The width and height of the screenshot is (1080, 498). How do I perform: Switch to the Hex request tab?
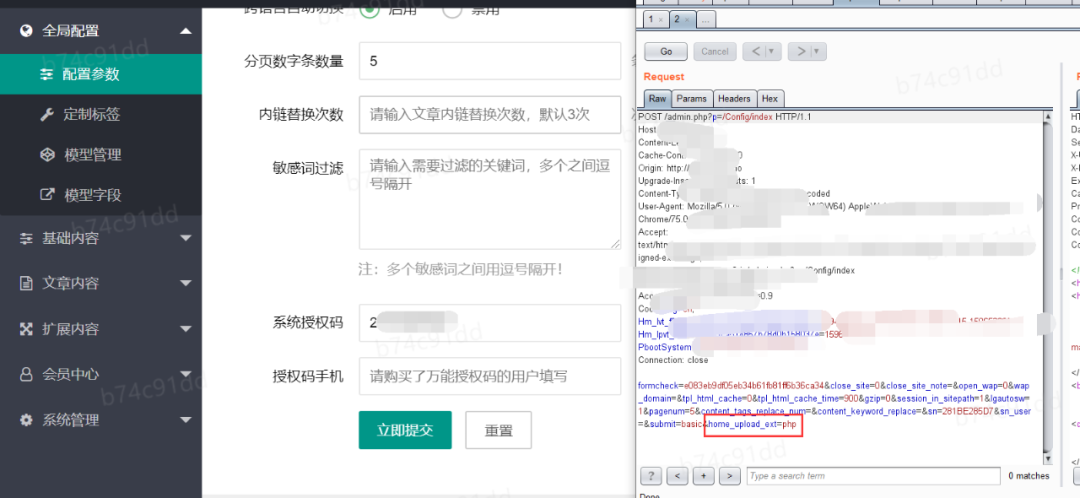pos(769,99)
